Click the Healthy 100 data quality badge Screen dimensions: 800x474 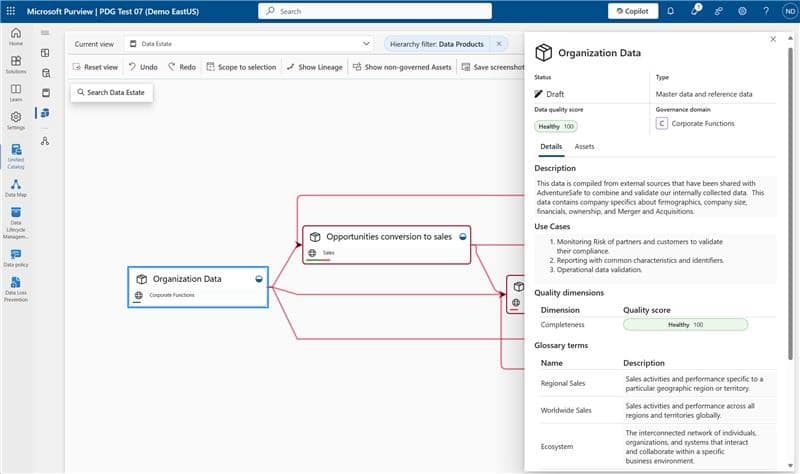point(556,126)
